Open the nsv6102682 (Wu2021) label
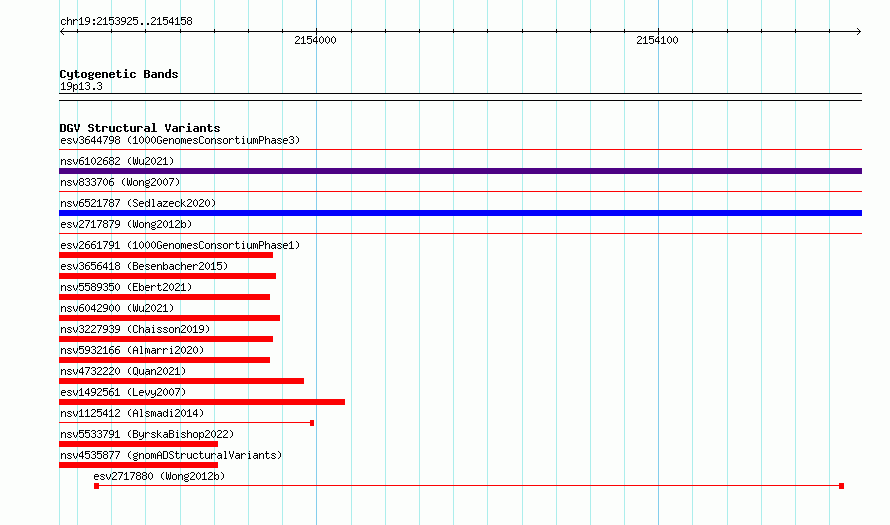The width and height of the screenshot is (890, 525). [117, 161]
